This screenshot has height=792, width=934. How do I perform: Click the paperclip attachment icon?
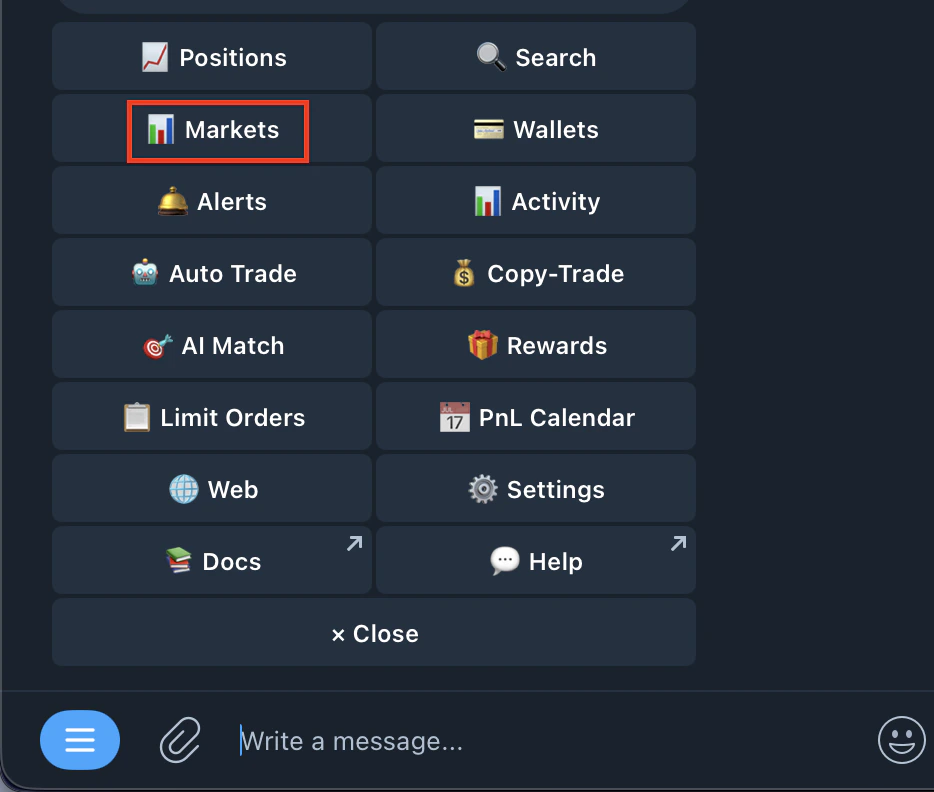click(180, 740)
